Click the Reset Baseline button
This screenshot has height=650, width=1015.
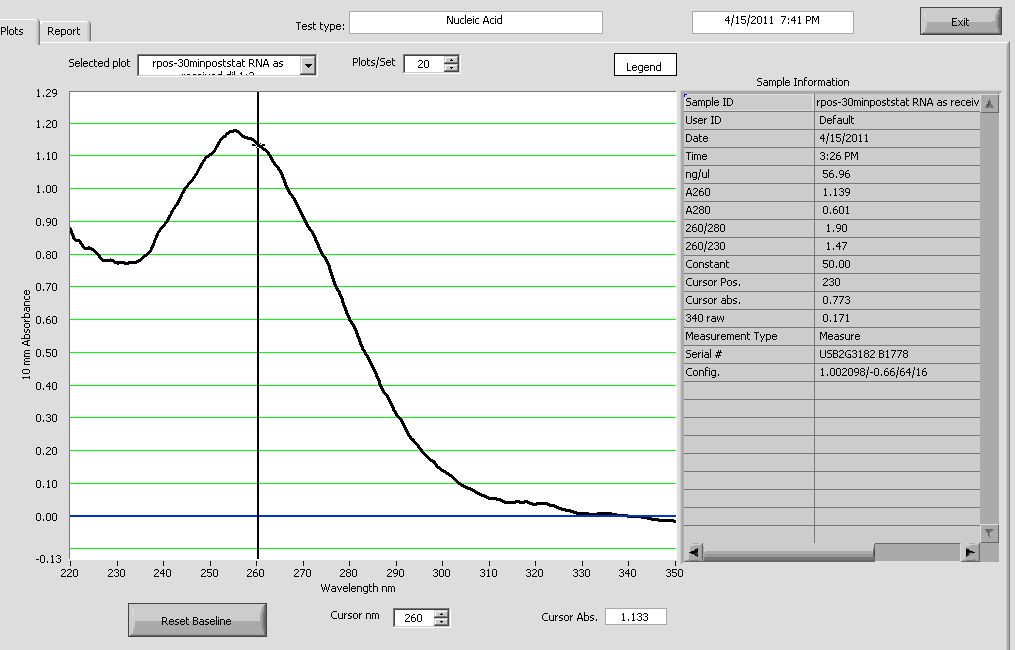[x=196, y=621]
